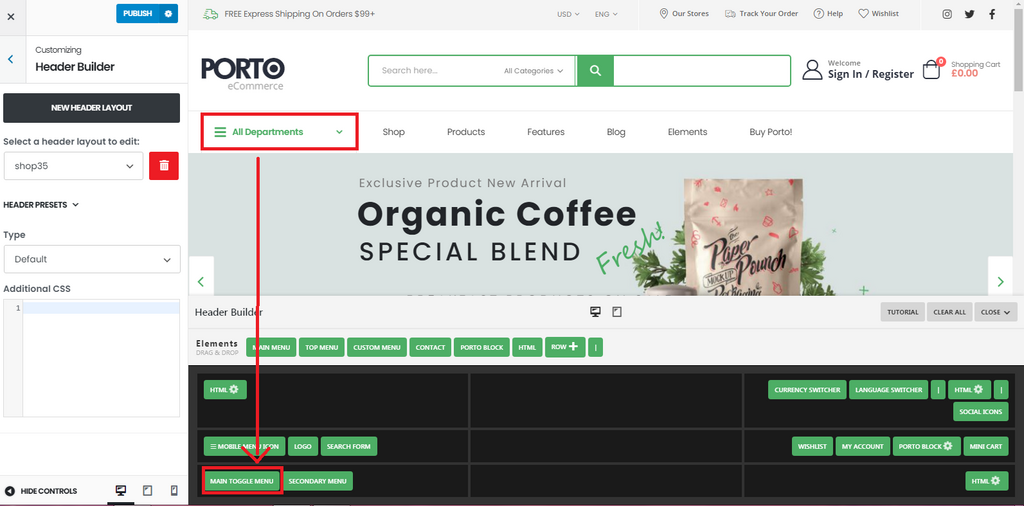Select My Account block

(x=862, y=447)
